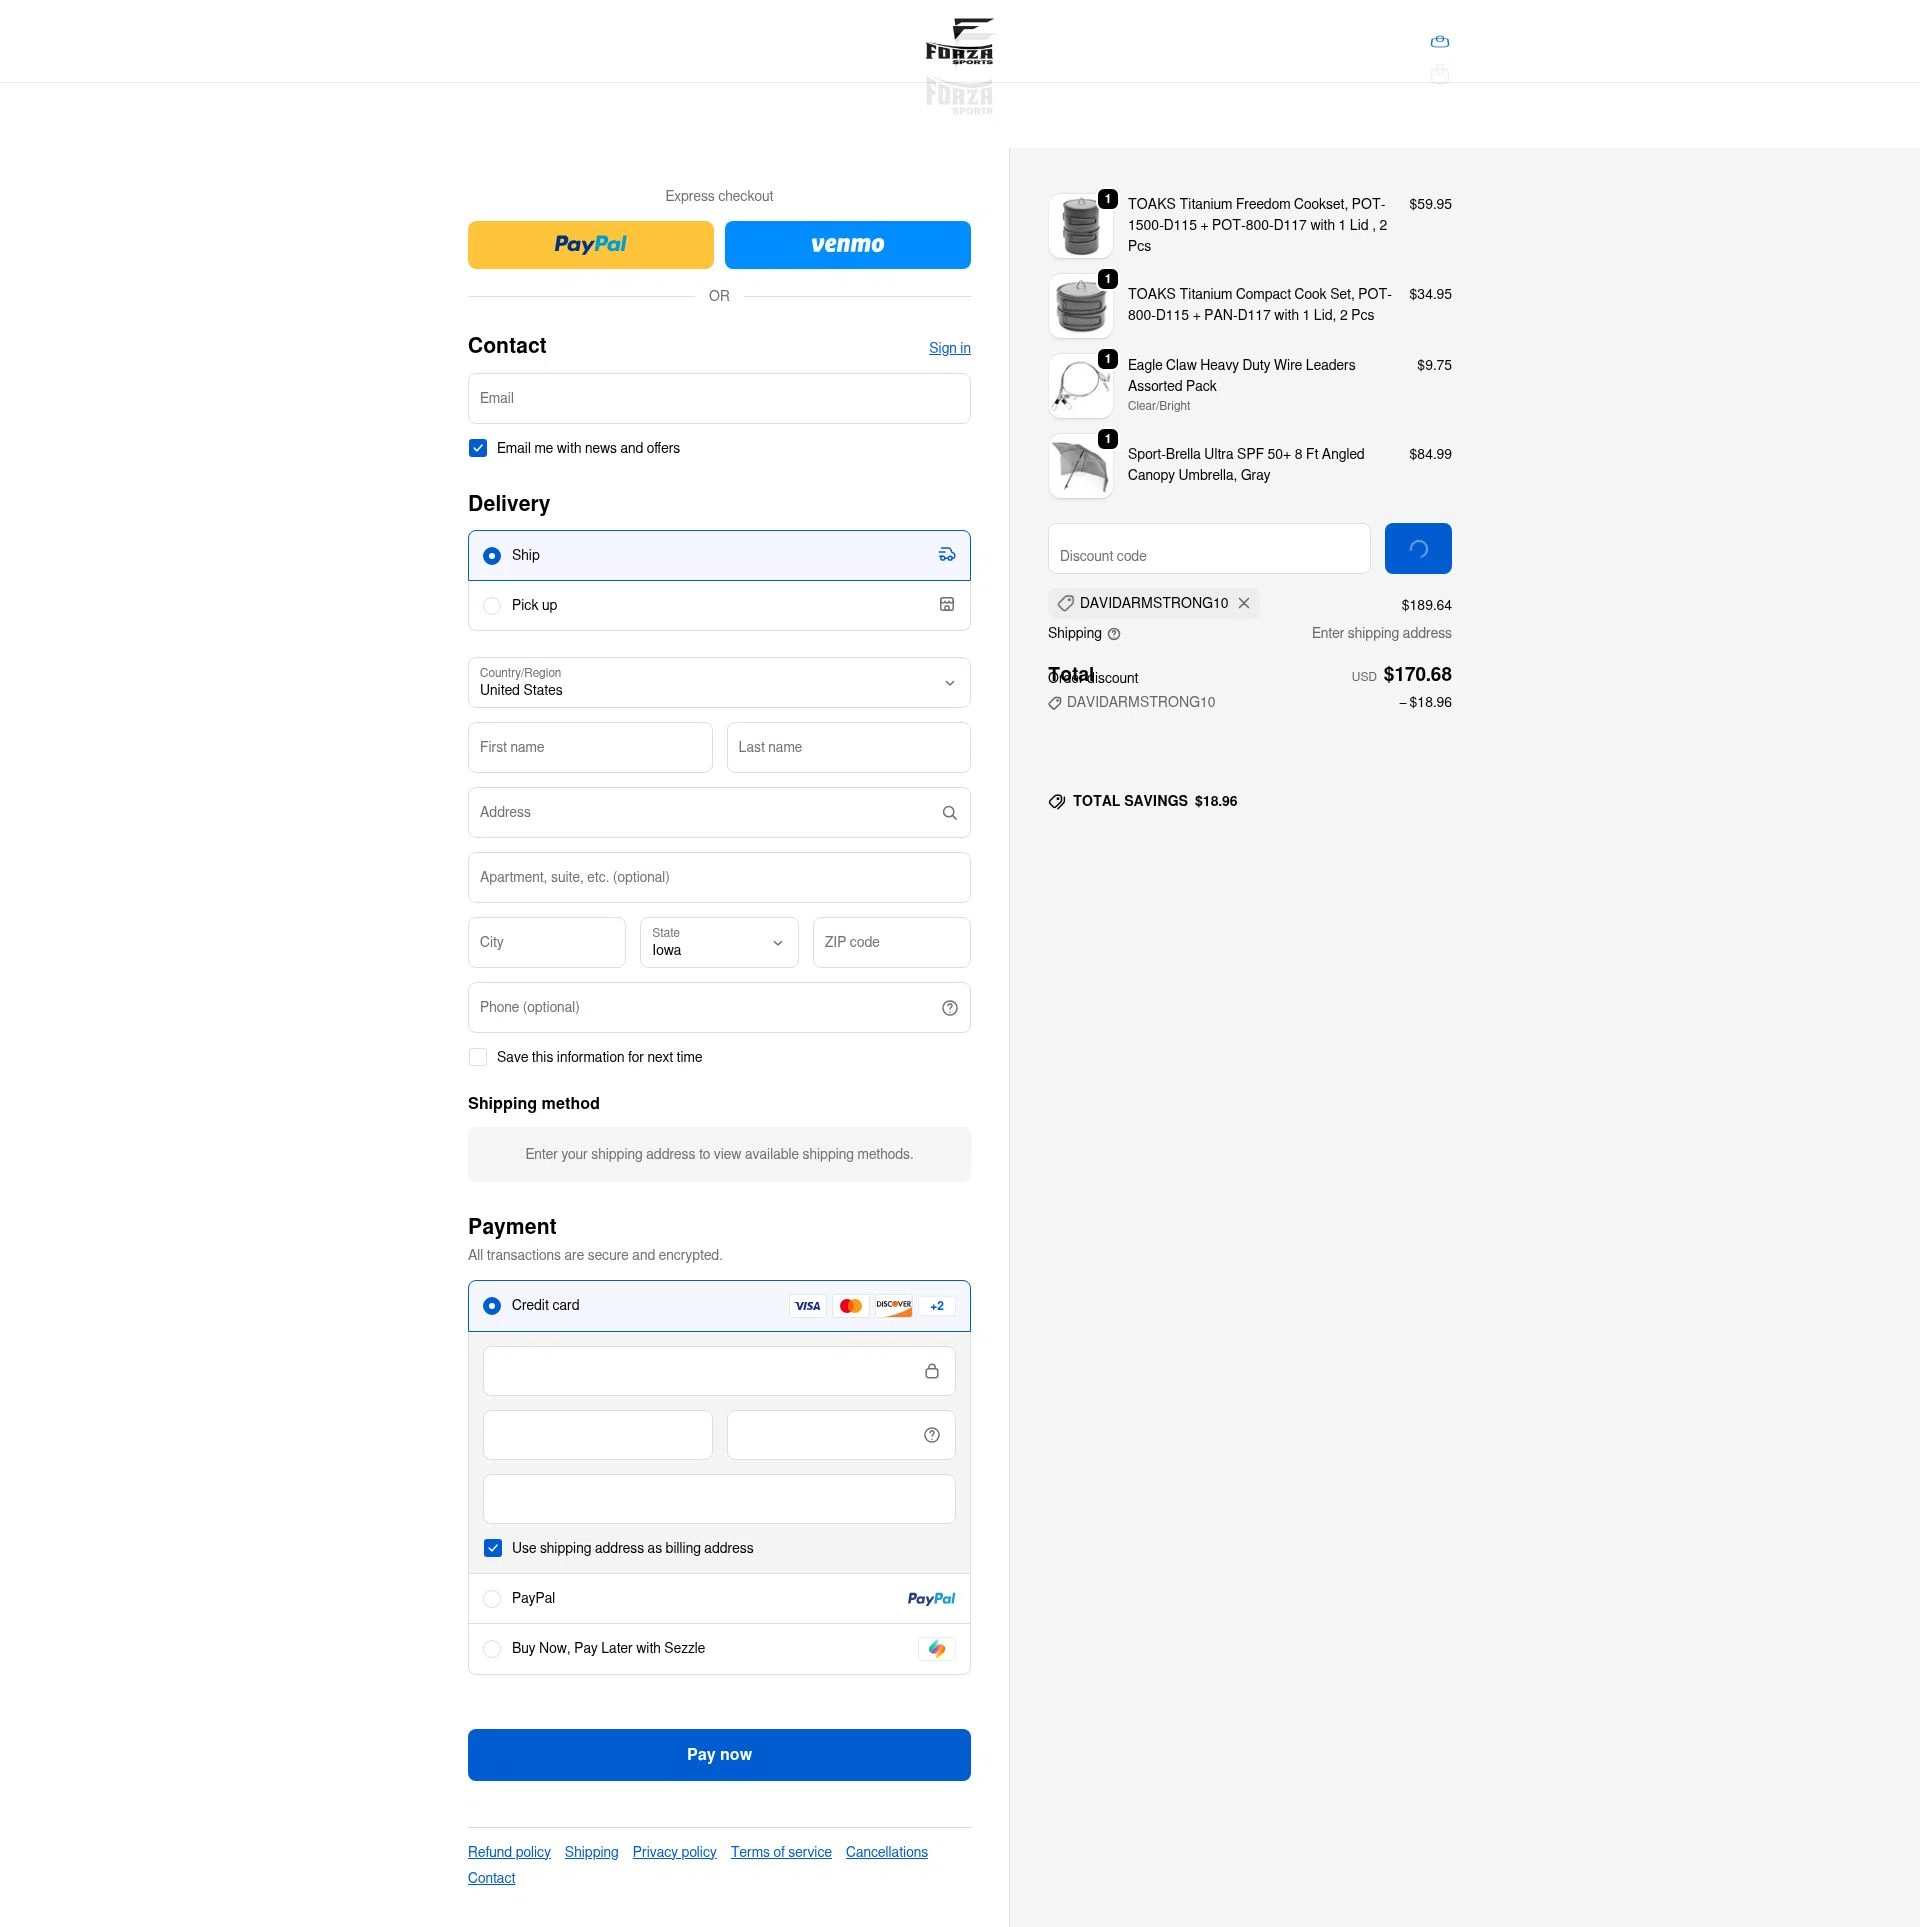Click the Forza Sports logo
Image resolution: width=1920 pixels, height=1927 pixels.
tap(959, 41)
